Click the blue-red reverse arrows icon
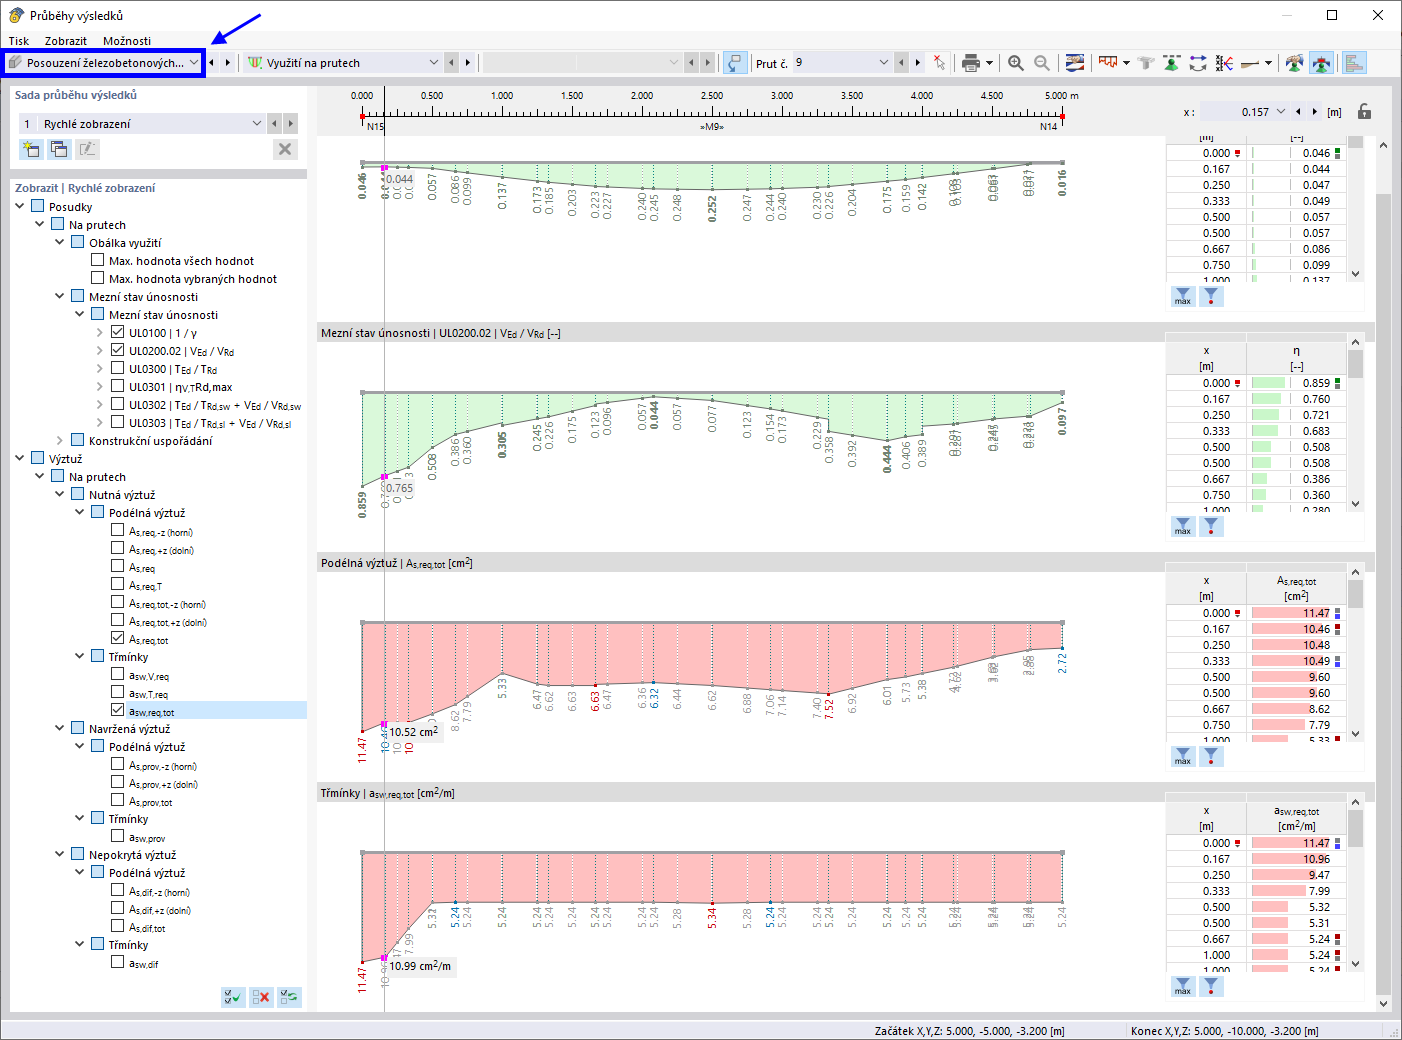 1198,63
